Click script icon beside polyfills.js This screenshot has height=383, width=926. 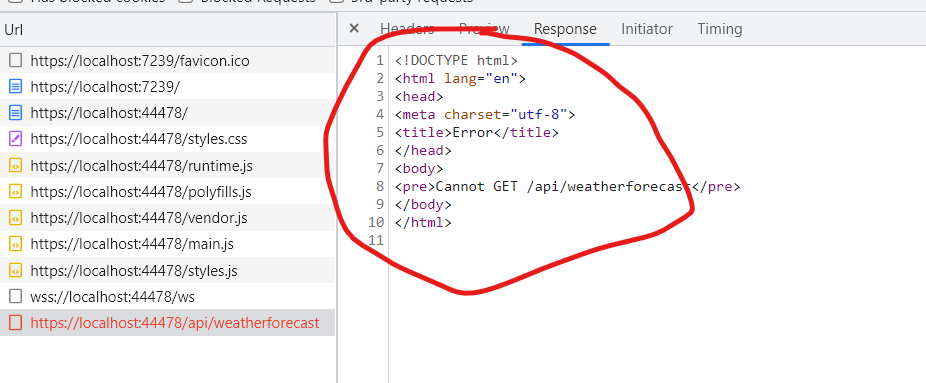(16, 191)
